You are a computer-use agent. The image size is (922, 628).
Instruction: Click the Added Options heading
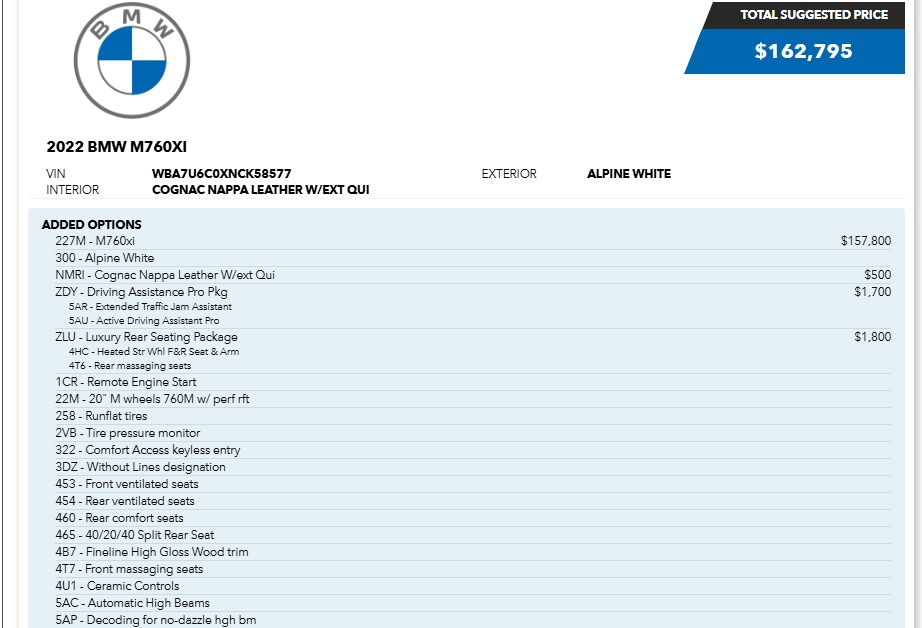tap(92, 225)
